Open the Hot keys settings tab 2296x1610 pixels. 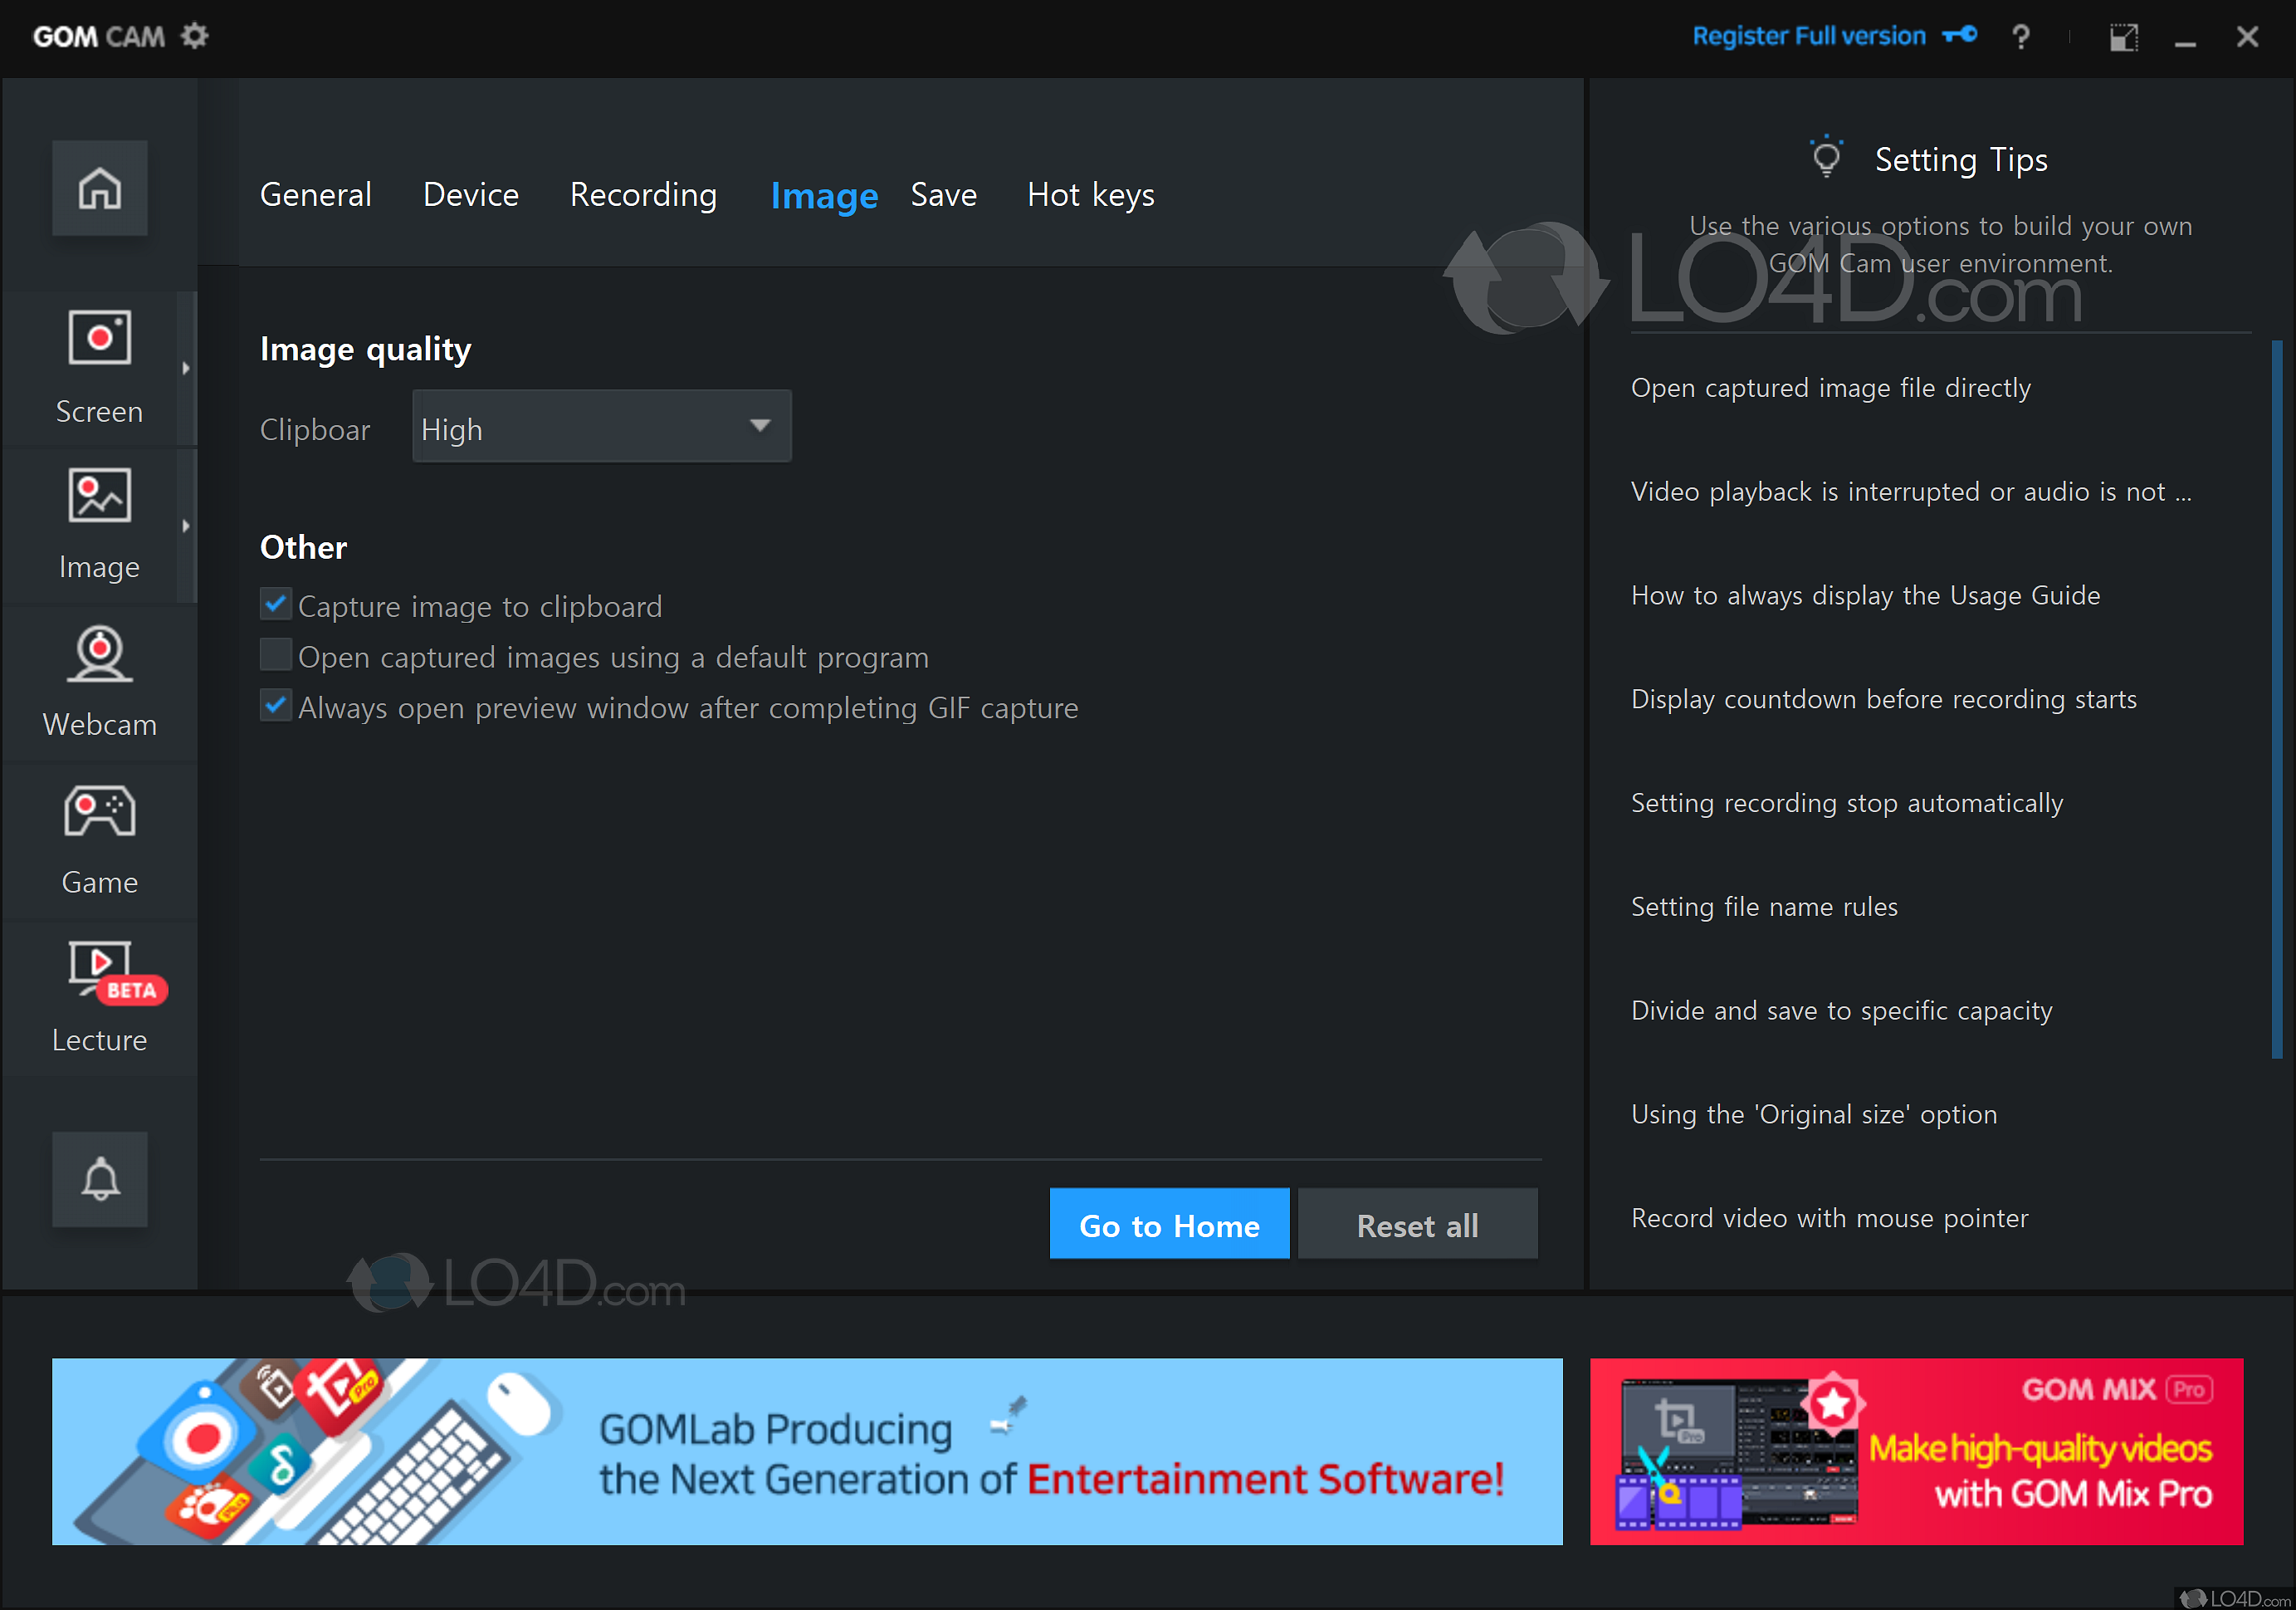[x=1090, y=195]
